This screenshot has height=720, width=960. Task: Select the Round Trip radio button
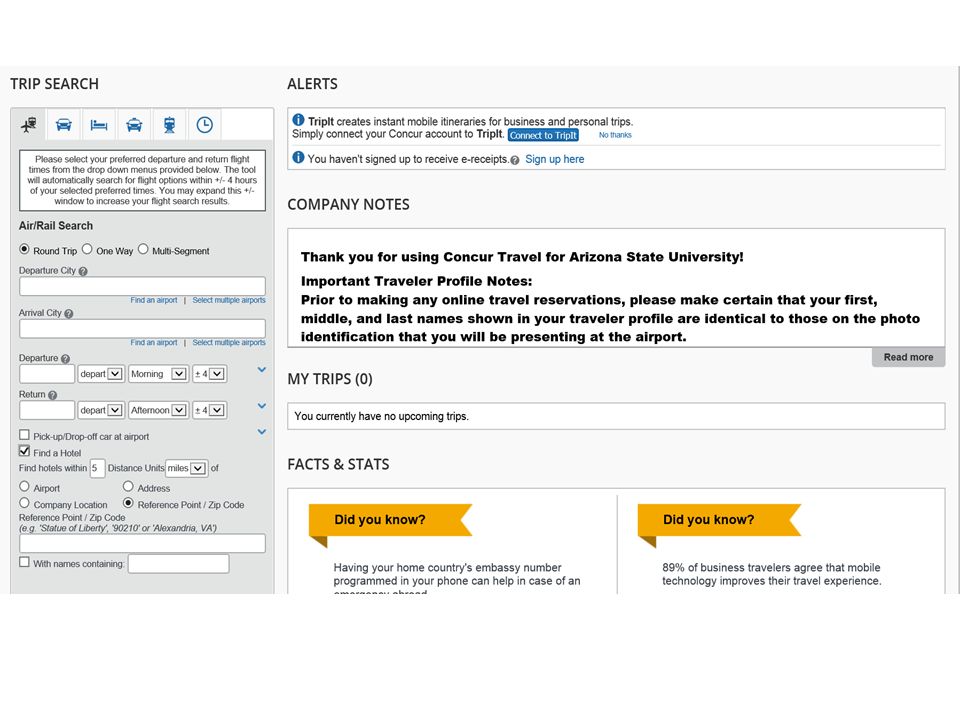(x=24, y=249)
